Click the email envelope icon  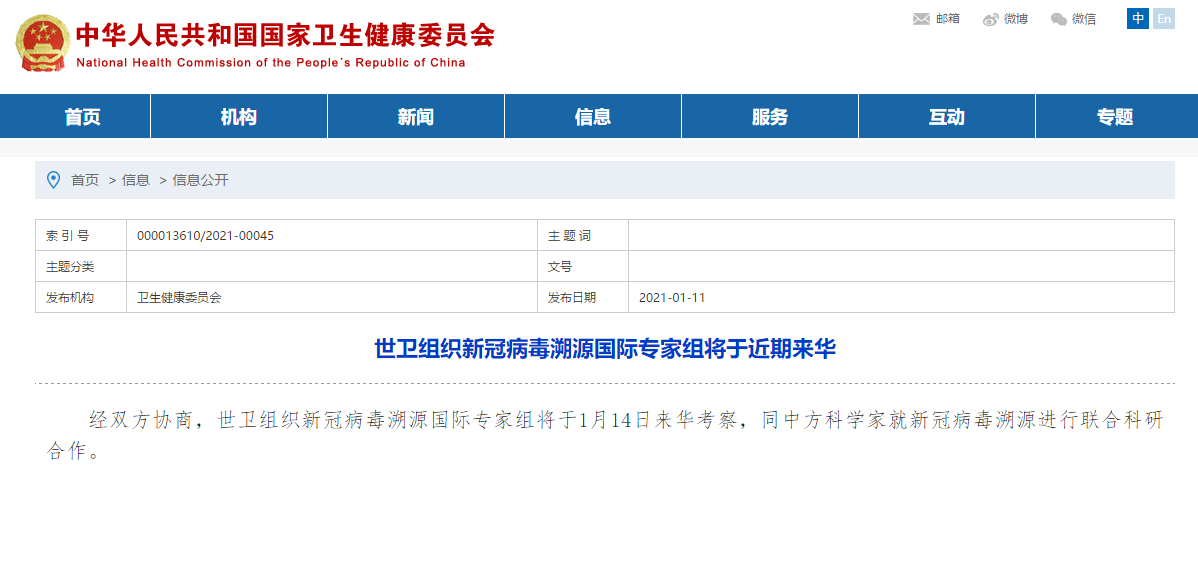coord(921,19)
